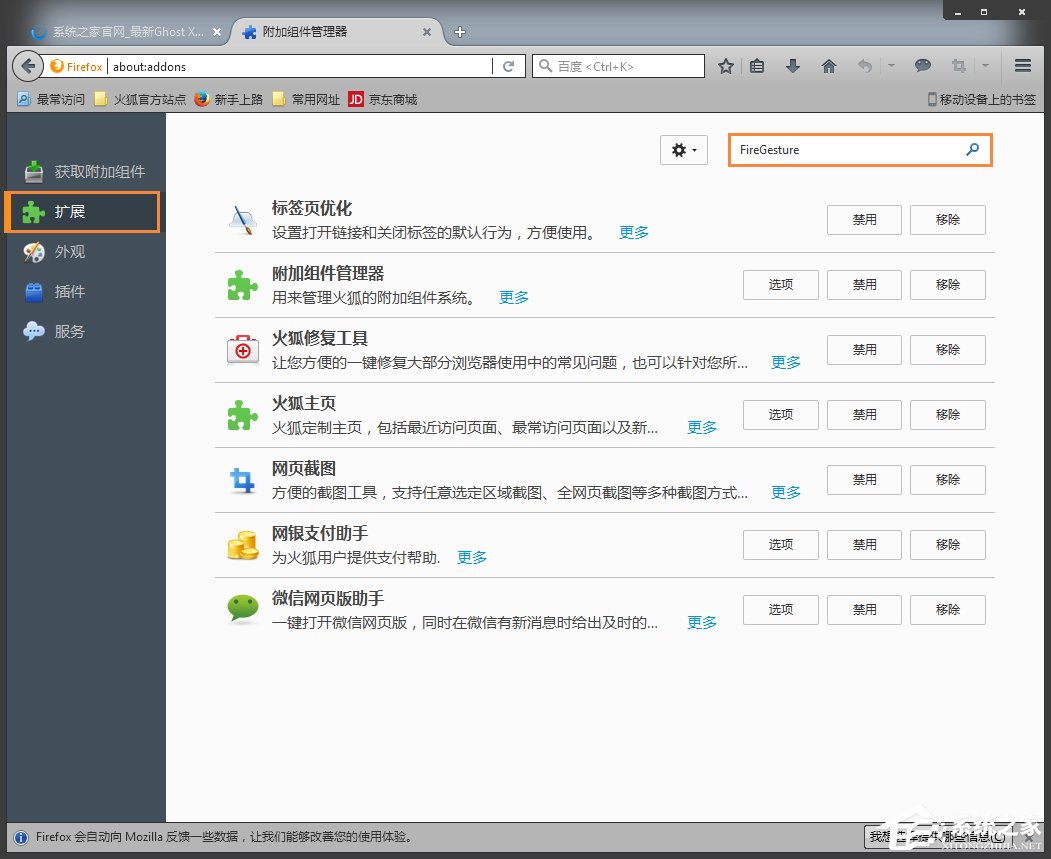Open the 京东商城 JD bookmark
Viewport: 1051px width, 859px height.
pyautogui.click(x=382, y=99)
